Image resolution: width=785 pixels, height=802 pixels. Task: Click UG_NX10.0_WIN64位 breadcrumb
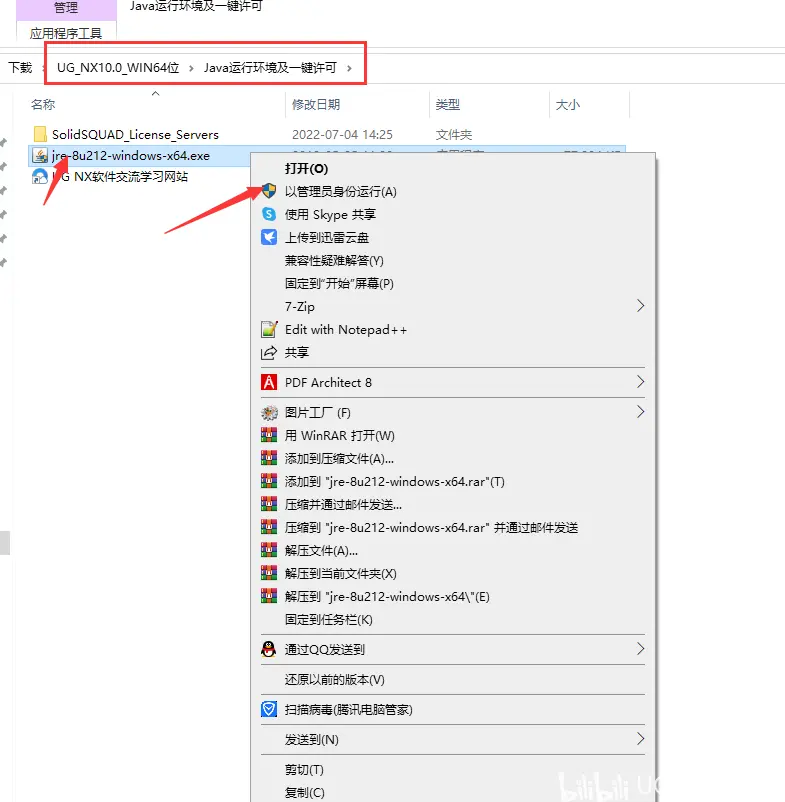(x=118, y=68)
